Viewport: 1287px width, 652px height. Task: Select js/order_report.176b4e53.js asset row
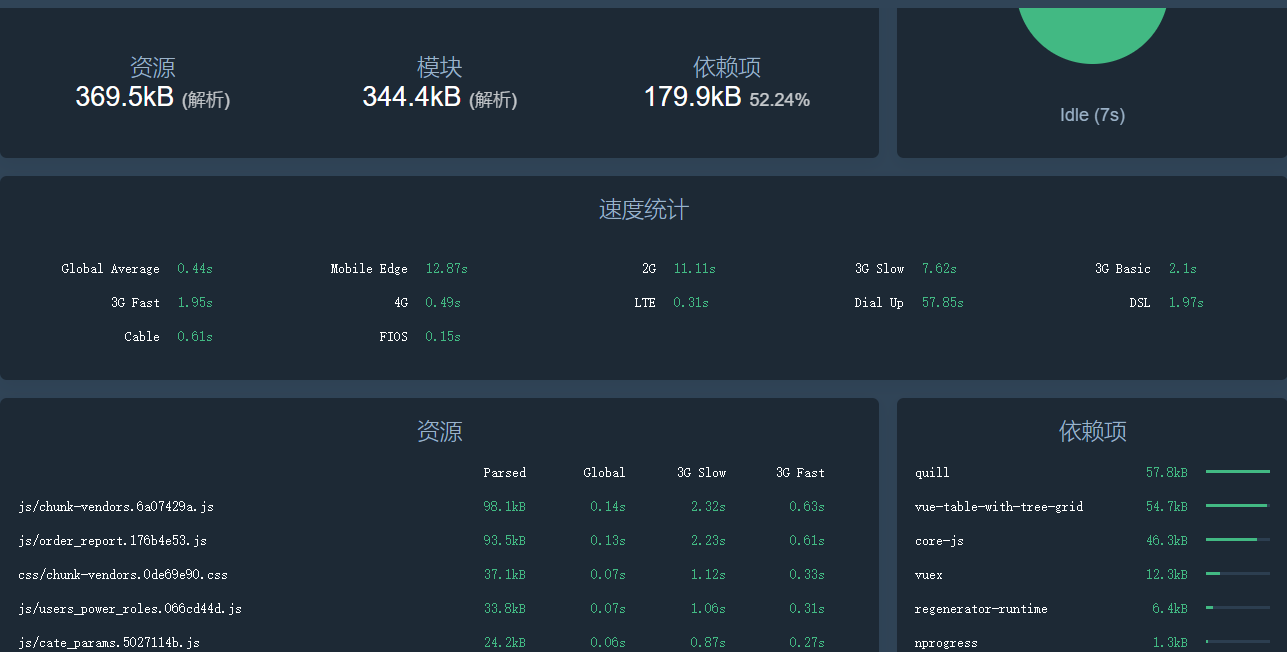pyautogui.click(x=439, y=541)
